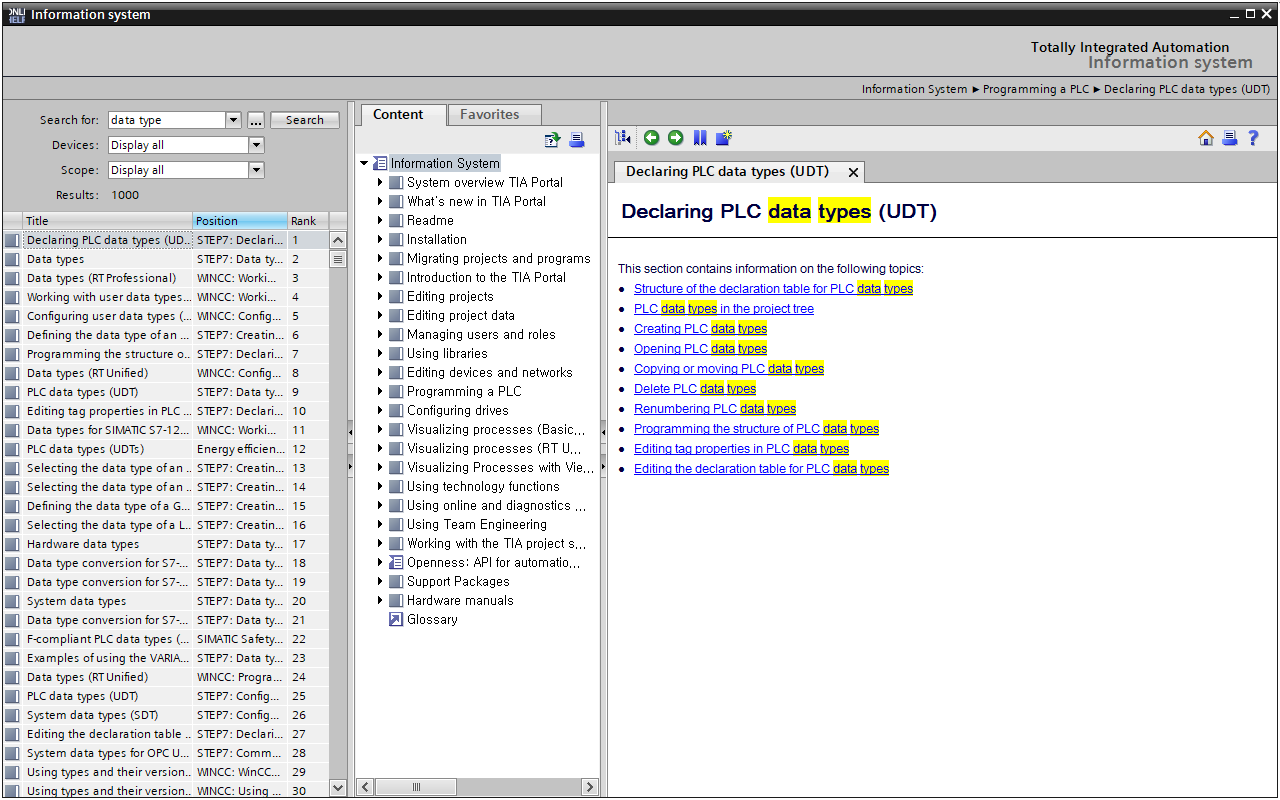Click the result icon for Data types (RT Professional)
This screenshot has width=1280, height=800.
12,278
